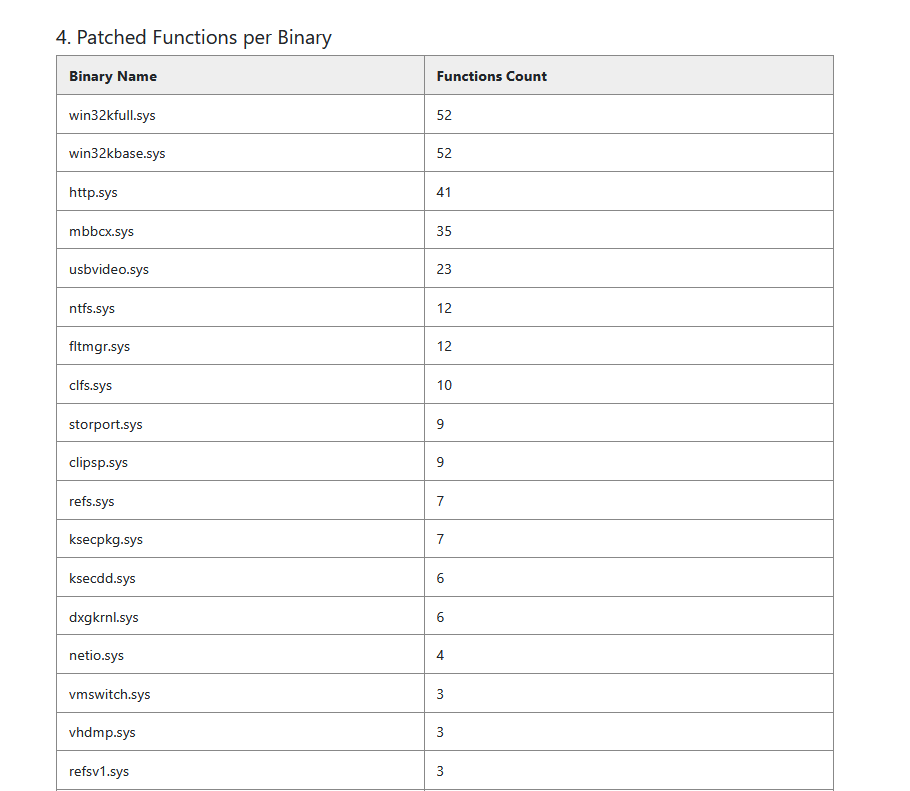Select the mbbcx.sys binary name
Screen dimensions: 910x791
point(101,231)
